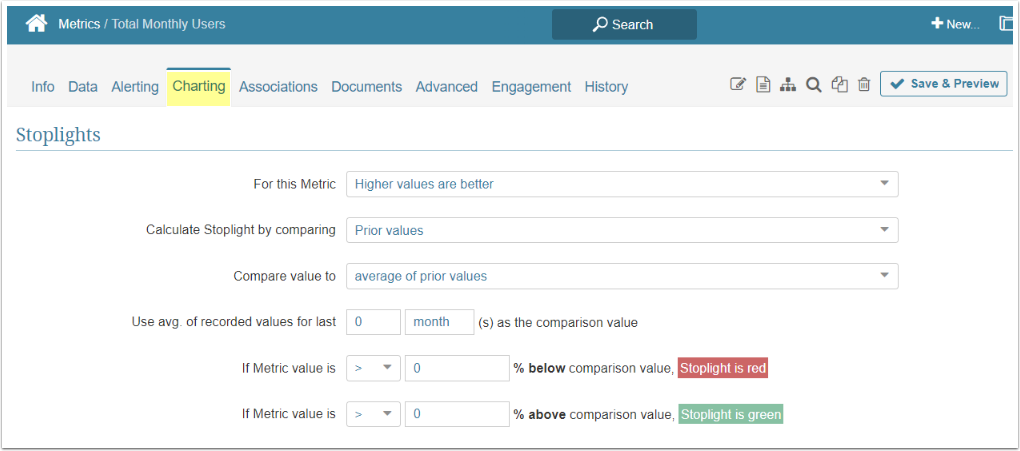1020x451 pixels.
Task: Click the edit pencil icon in toolbar
Action: point(738,85)
